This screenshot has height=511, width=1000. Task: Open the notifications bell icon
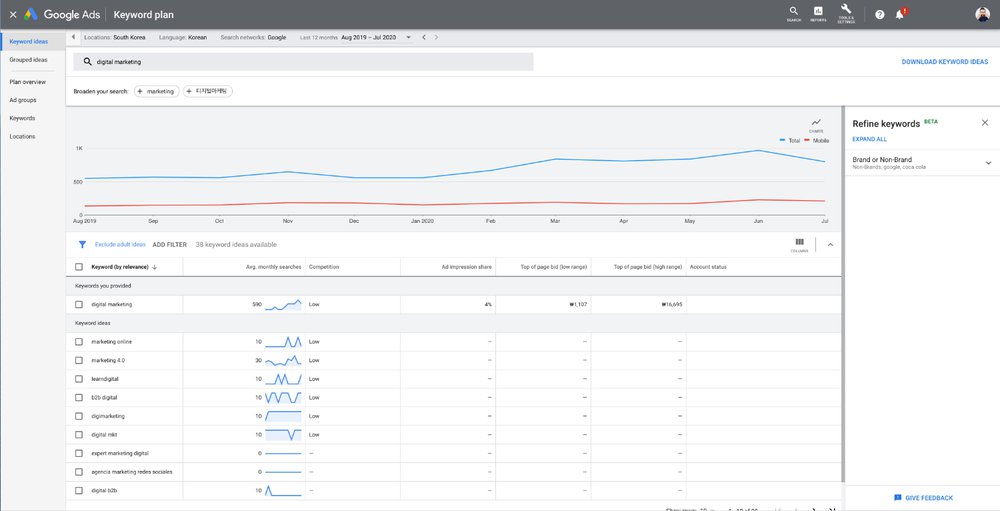pos(900,15)
